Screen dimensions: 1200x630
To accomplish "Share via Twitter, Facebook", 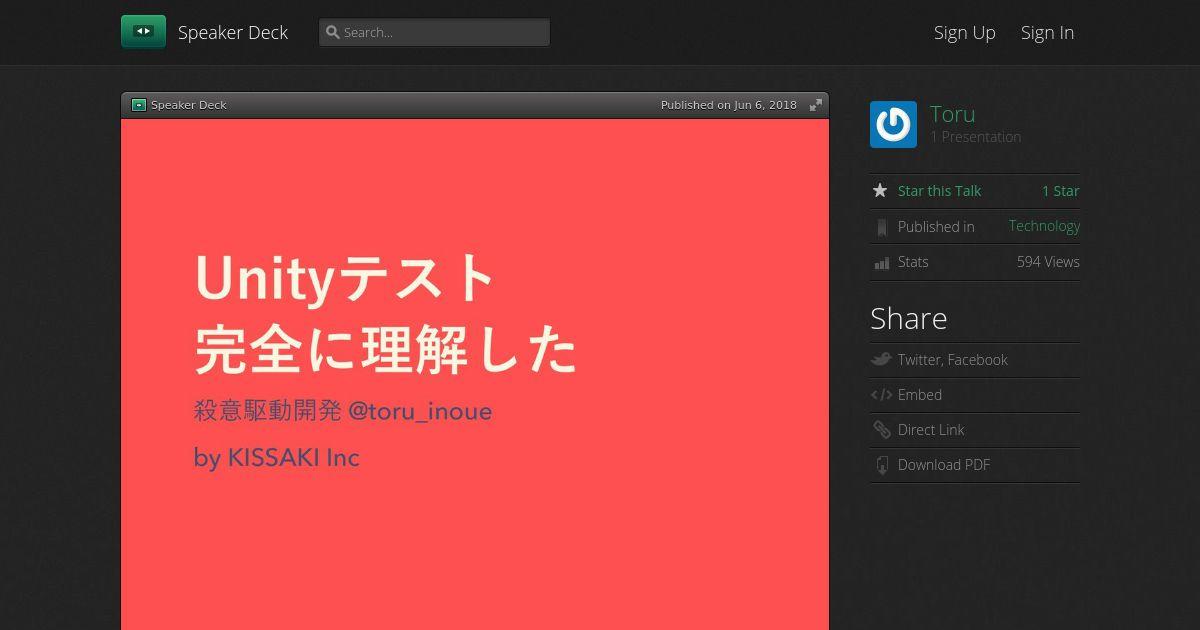I will 952,360.
